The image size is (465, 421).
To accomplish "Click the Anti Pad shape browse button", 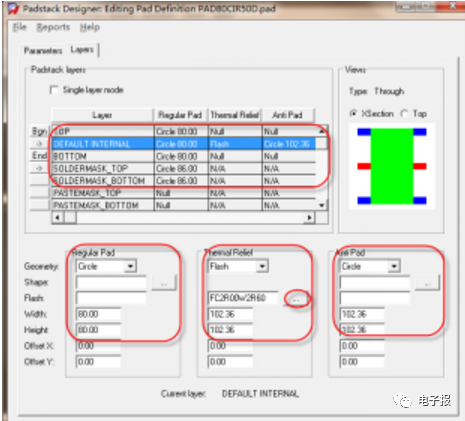I will coord(428,283).
